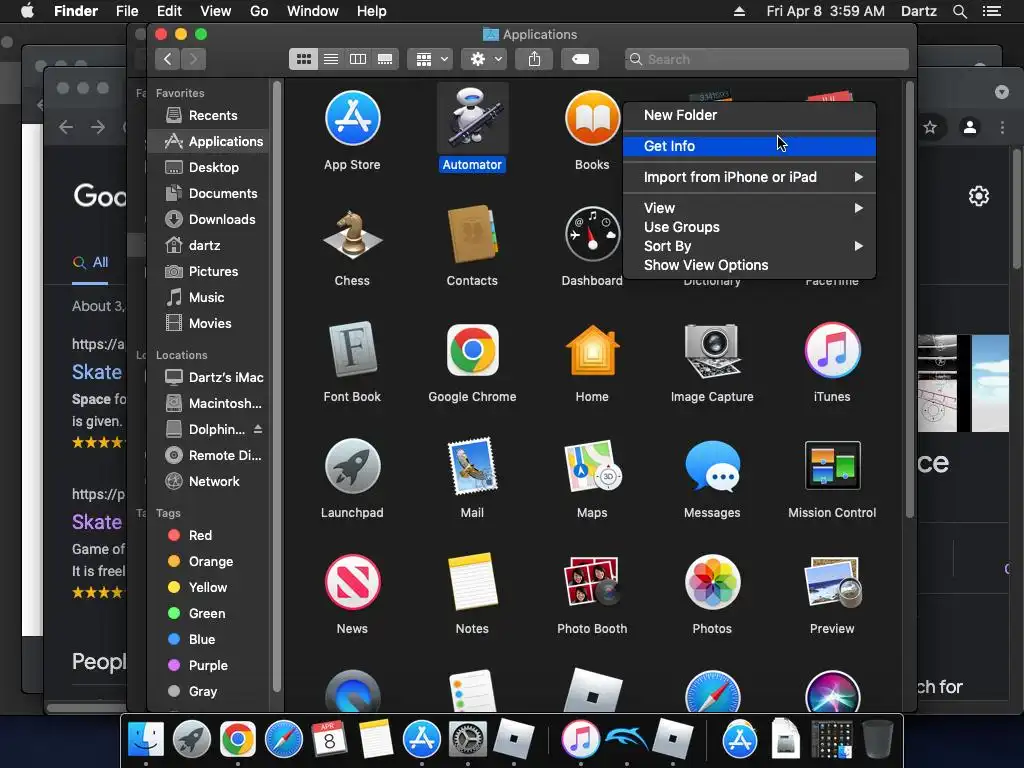Image resolution: width=1024 pixels, height=768 pixels.
Task: Open the Apple menu
Action: [27, 11]
